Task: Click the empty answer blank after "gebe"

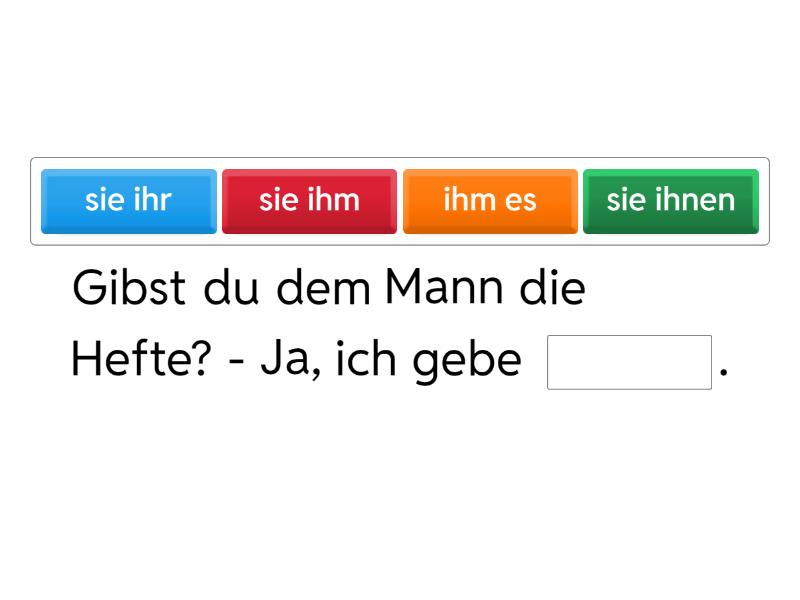Action: pyautogui.click(x=629, y=362)
